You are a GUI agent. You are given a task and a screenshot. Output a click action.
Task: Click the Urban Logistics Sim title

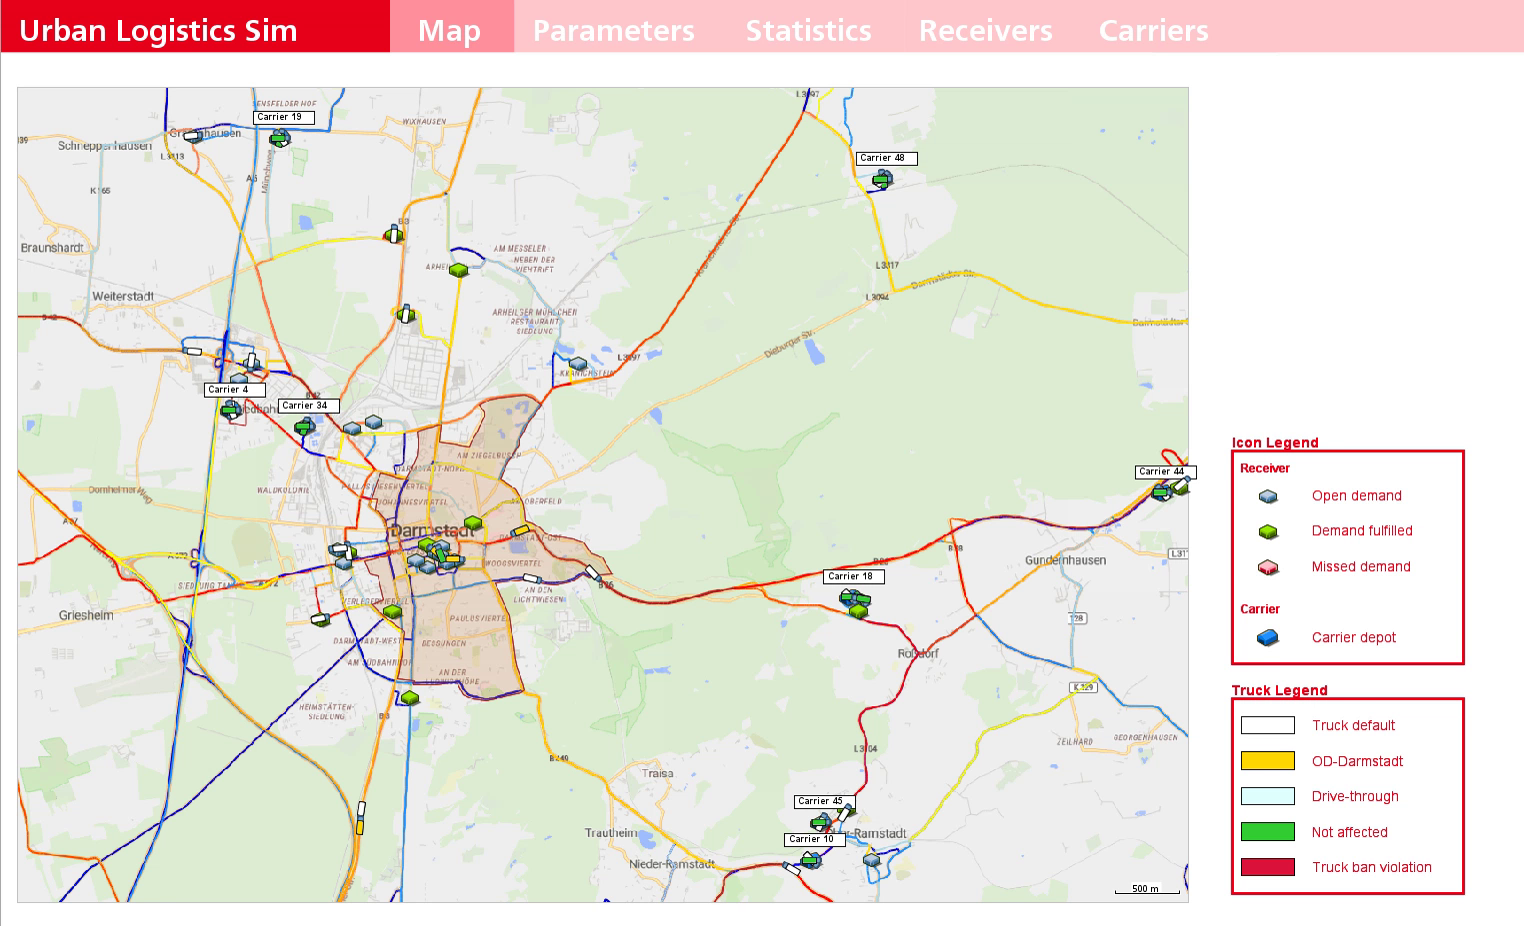[x=158, y=30]
